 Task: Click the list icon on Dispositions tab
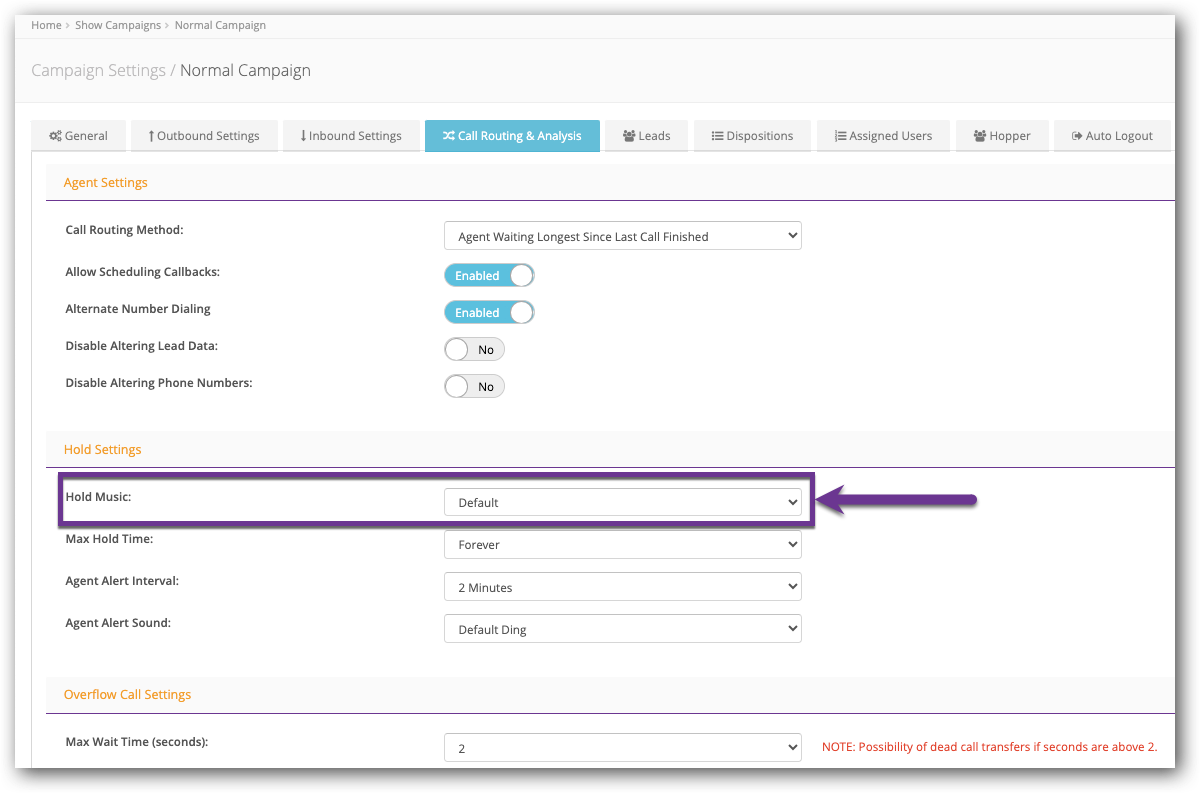click(x=717, y=136)
